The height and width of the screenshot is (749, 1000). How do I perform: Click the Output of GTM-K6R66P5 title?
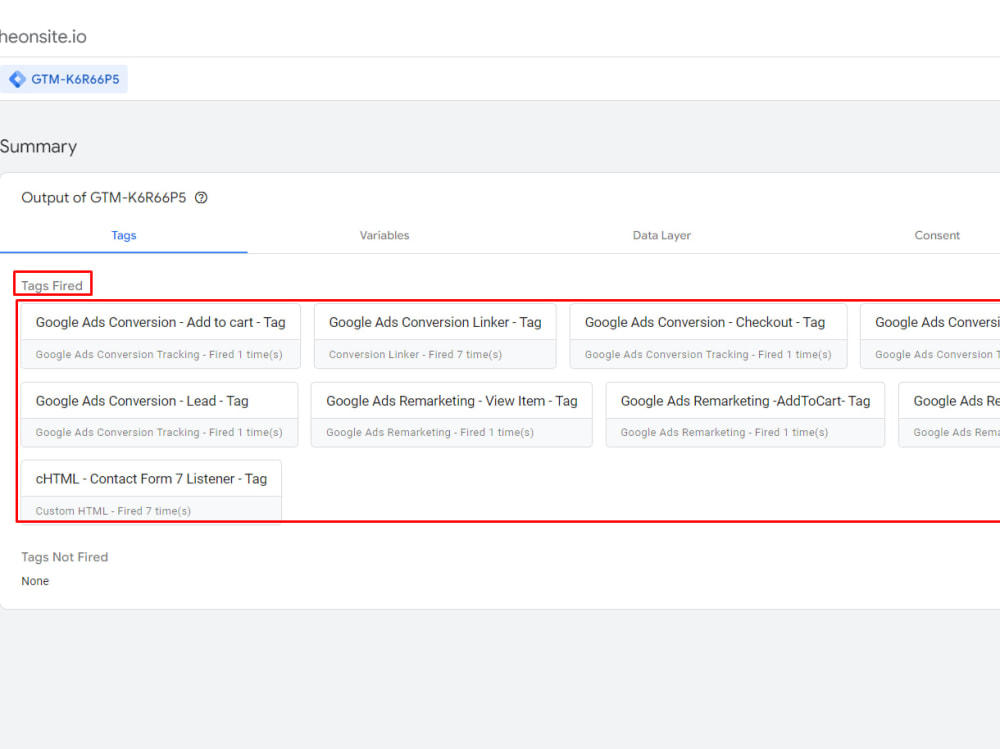click(103, 198)
